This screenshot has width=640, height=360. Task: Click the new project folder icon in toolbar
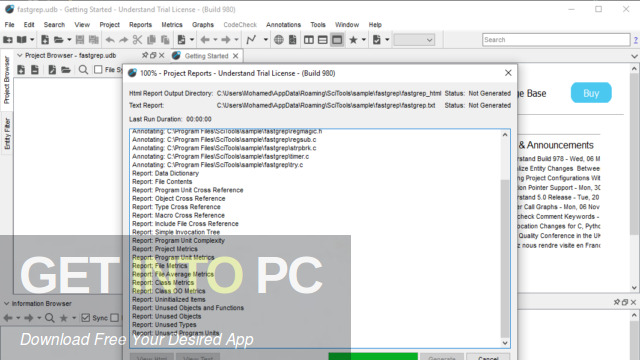coord(8,40)
